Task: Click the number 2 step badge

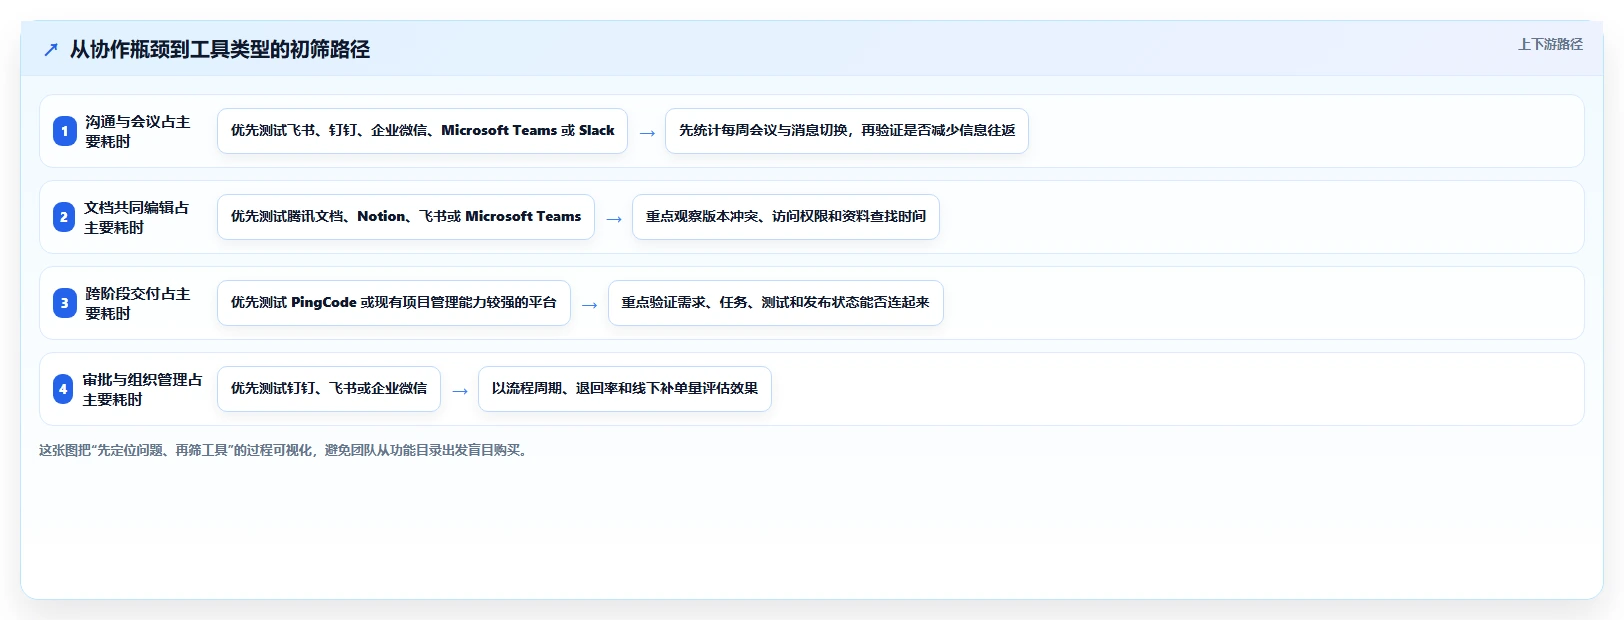Action: tap(64, 217)
